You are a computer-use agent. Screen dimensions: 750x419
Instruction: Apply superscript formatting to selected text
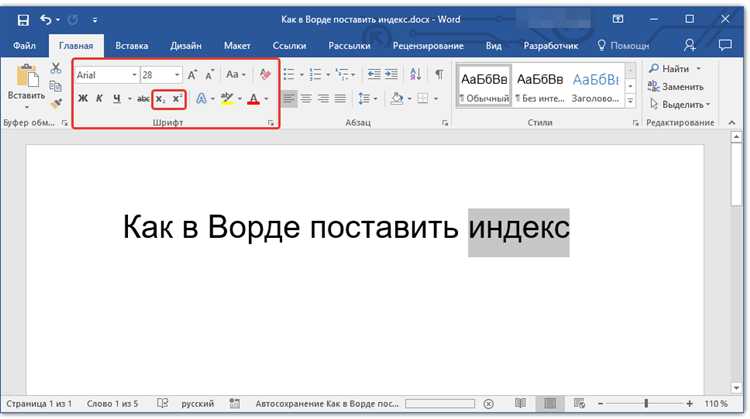(177, 98)
